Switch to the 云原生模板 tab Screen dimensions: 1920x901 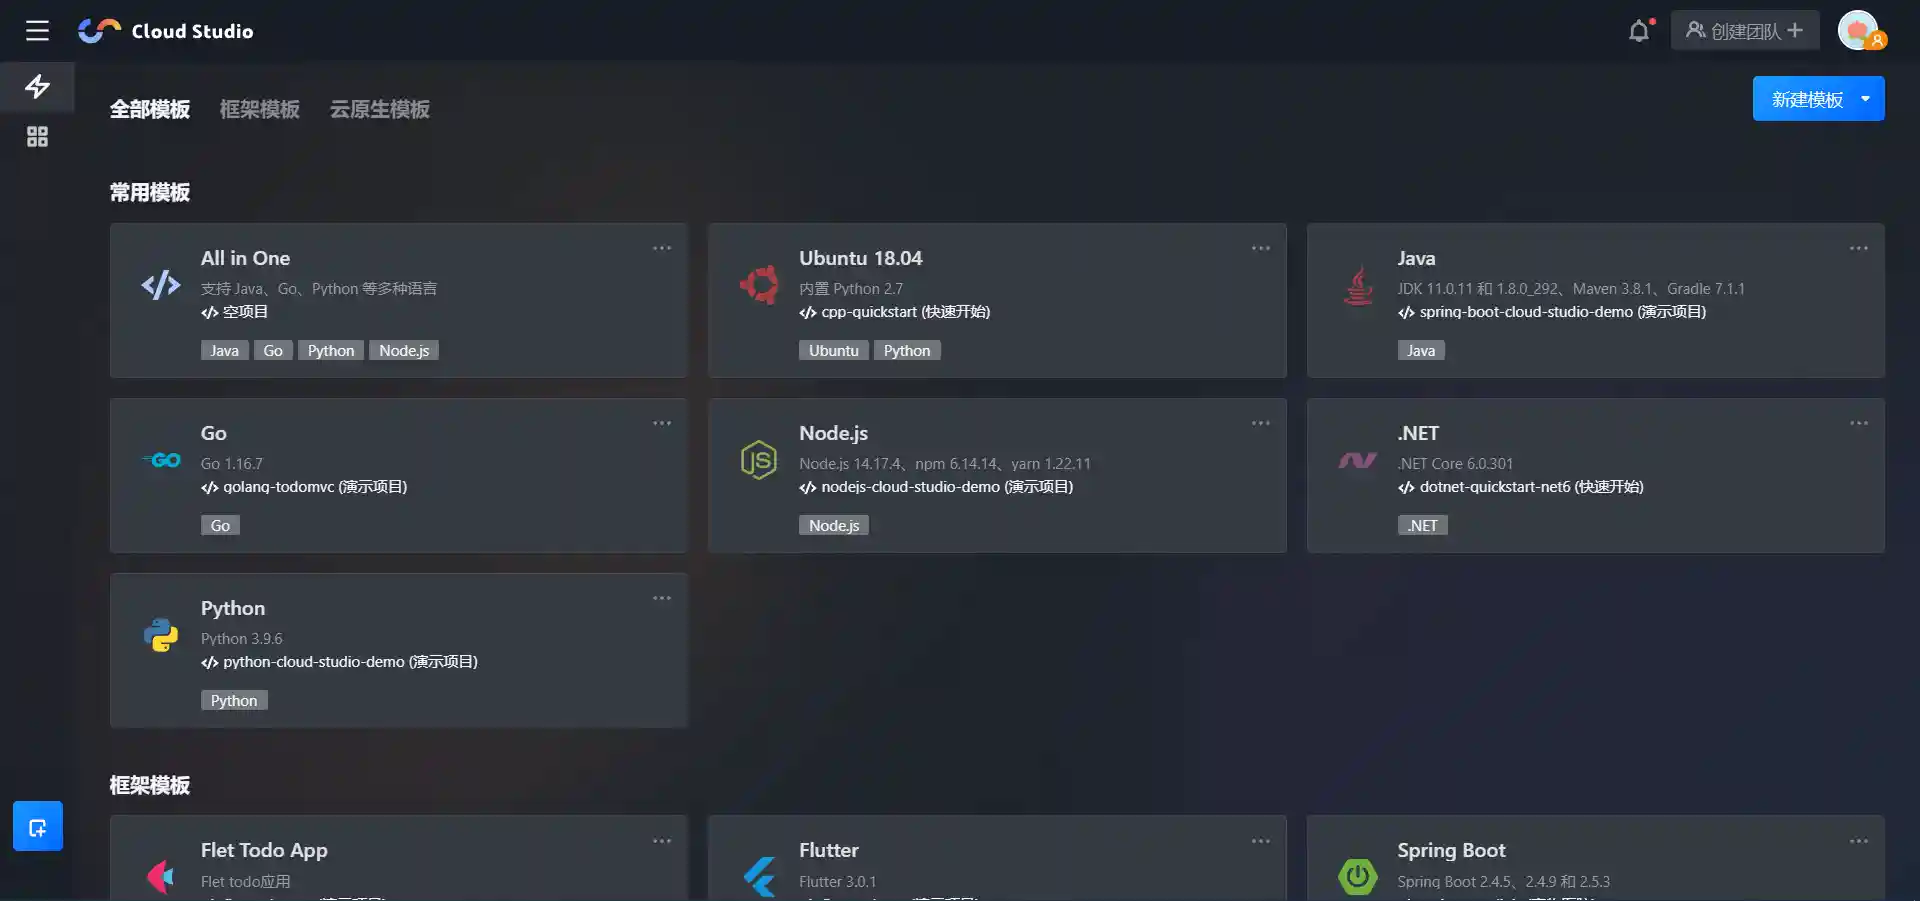click(379, 109)
